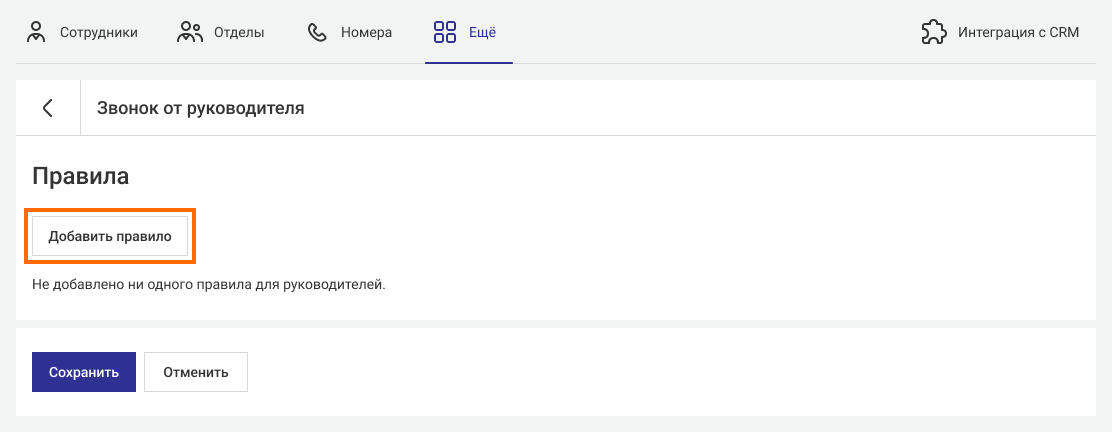The image size is (1112, 432).
Task: Click the Номера phone handset icon
Action: 317,32
